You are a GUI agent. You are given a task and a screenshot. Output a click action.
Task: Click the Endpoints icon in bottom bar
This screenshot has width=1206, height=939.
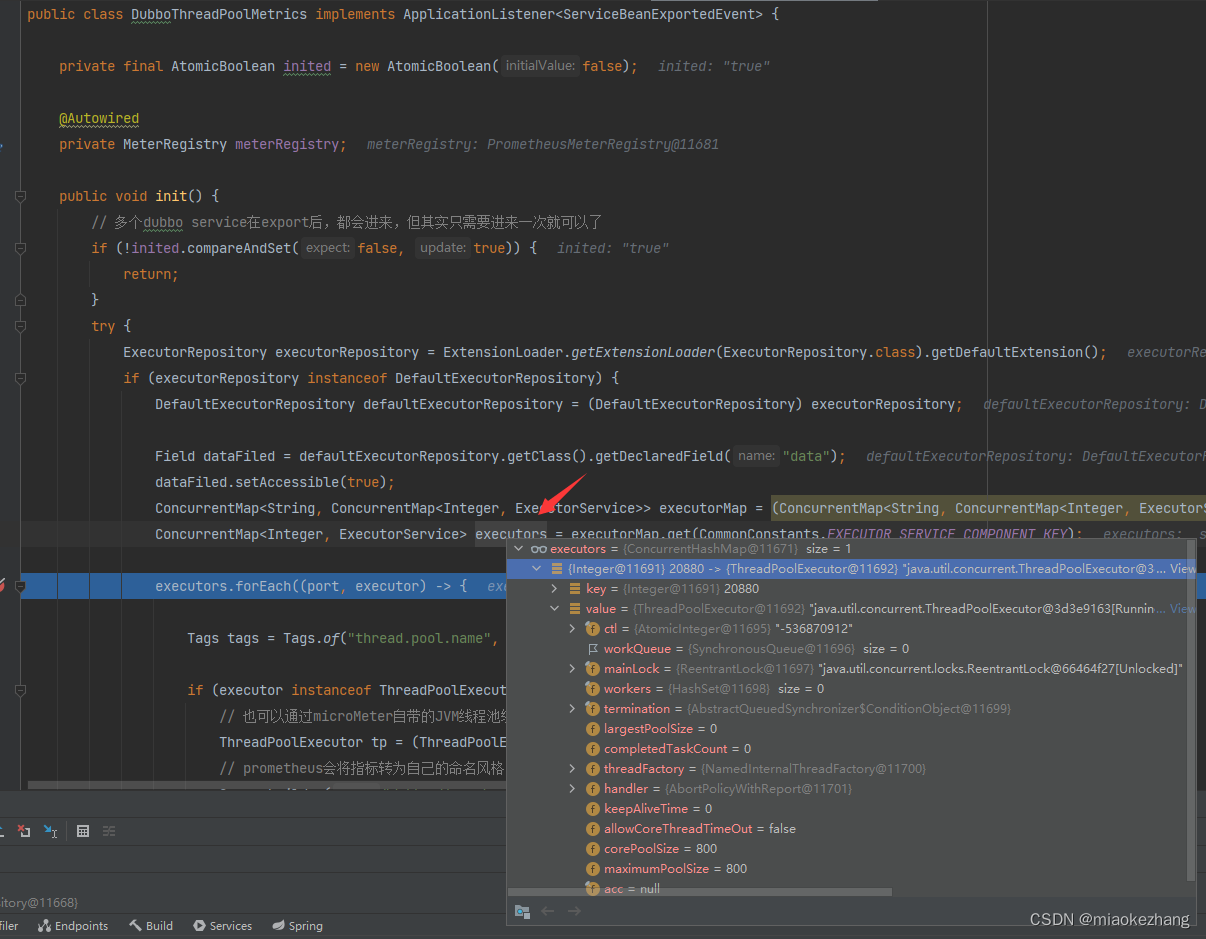[x=44, y=926]
